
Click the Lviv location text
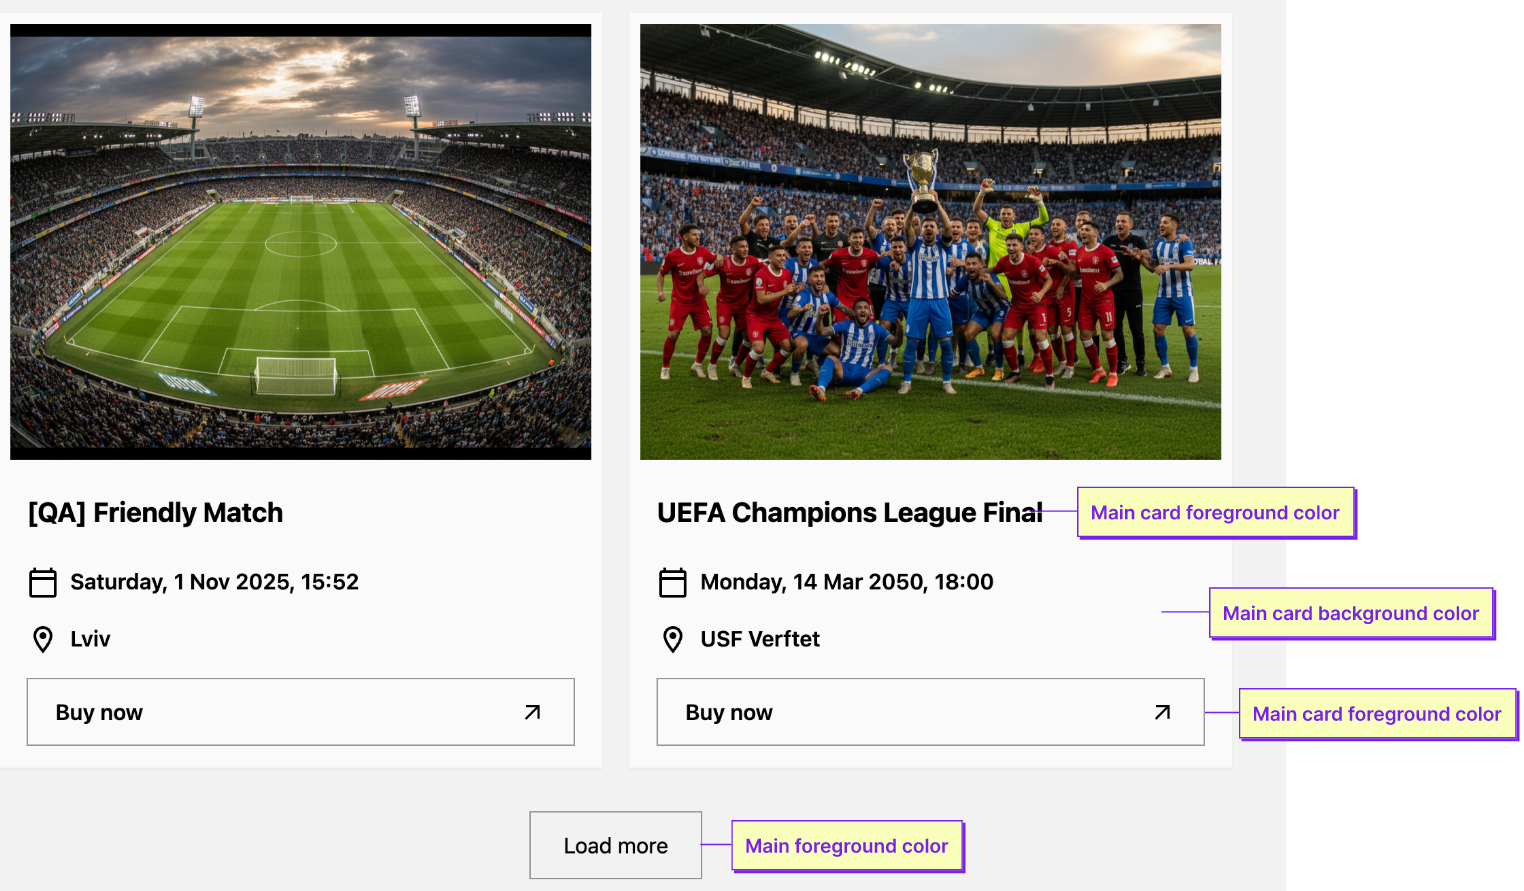point(90,639)
